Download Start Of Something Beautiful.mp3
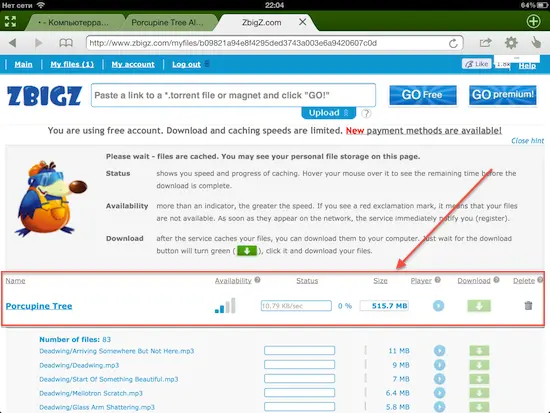Viewport: 550px width, 413px height. click(479, 379)
